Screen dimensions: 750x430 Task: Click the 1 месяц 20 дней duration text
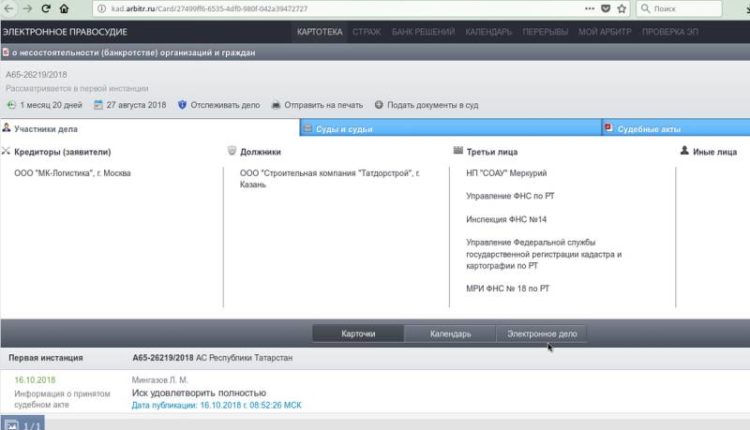pyautogui.click(x=51, y=105)
